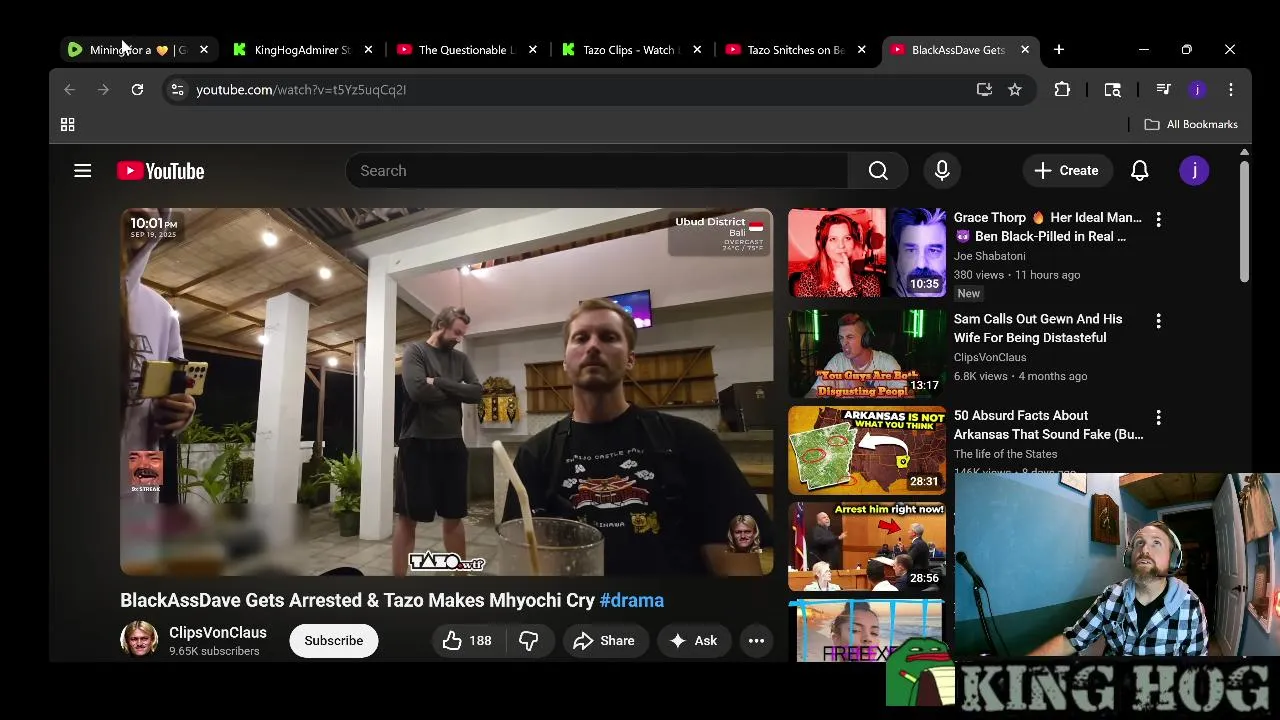Open more actions menu under the video
The height and width of the screenshot is (720, 1280).
tap(756, 641)
